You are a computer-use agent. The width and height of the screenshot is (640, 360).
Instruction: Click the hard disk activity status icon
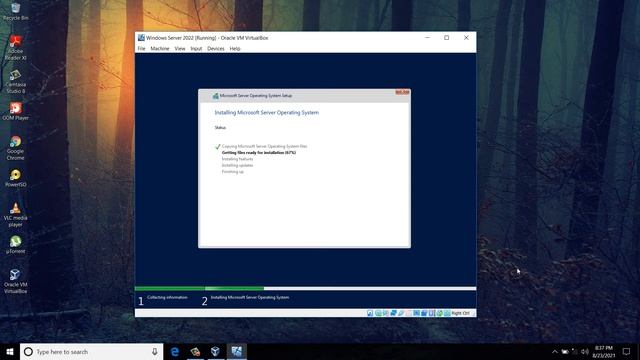tap(370, 313)
